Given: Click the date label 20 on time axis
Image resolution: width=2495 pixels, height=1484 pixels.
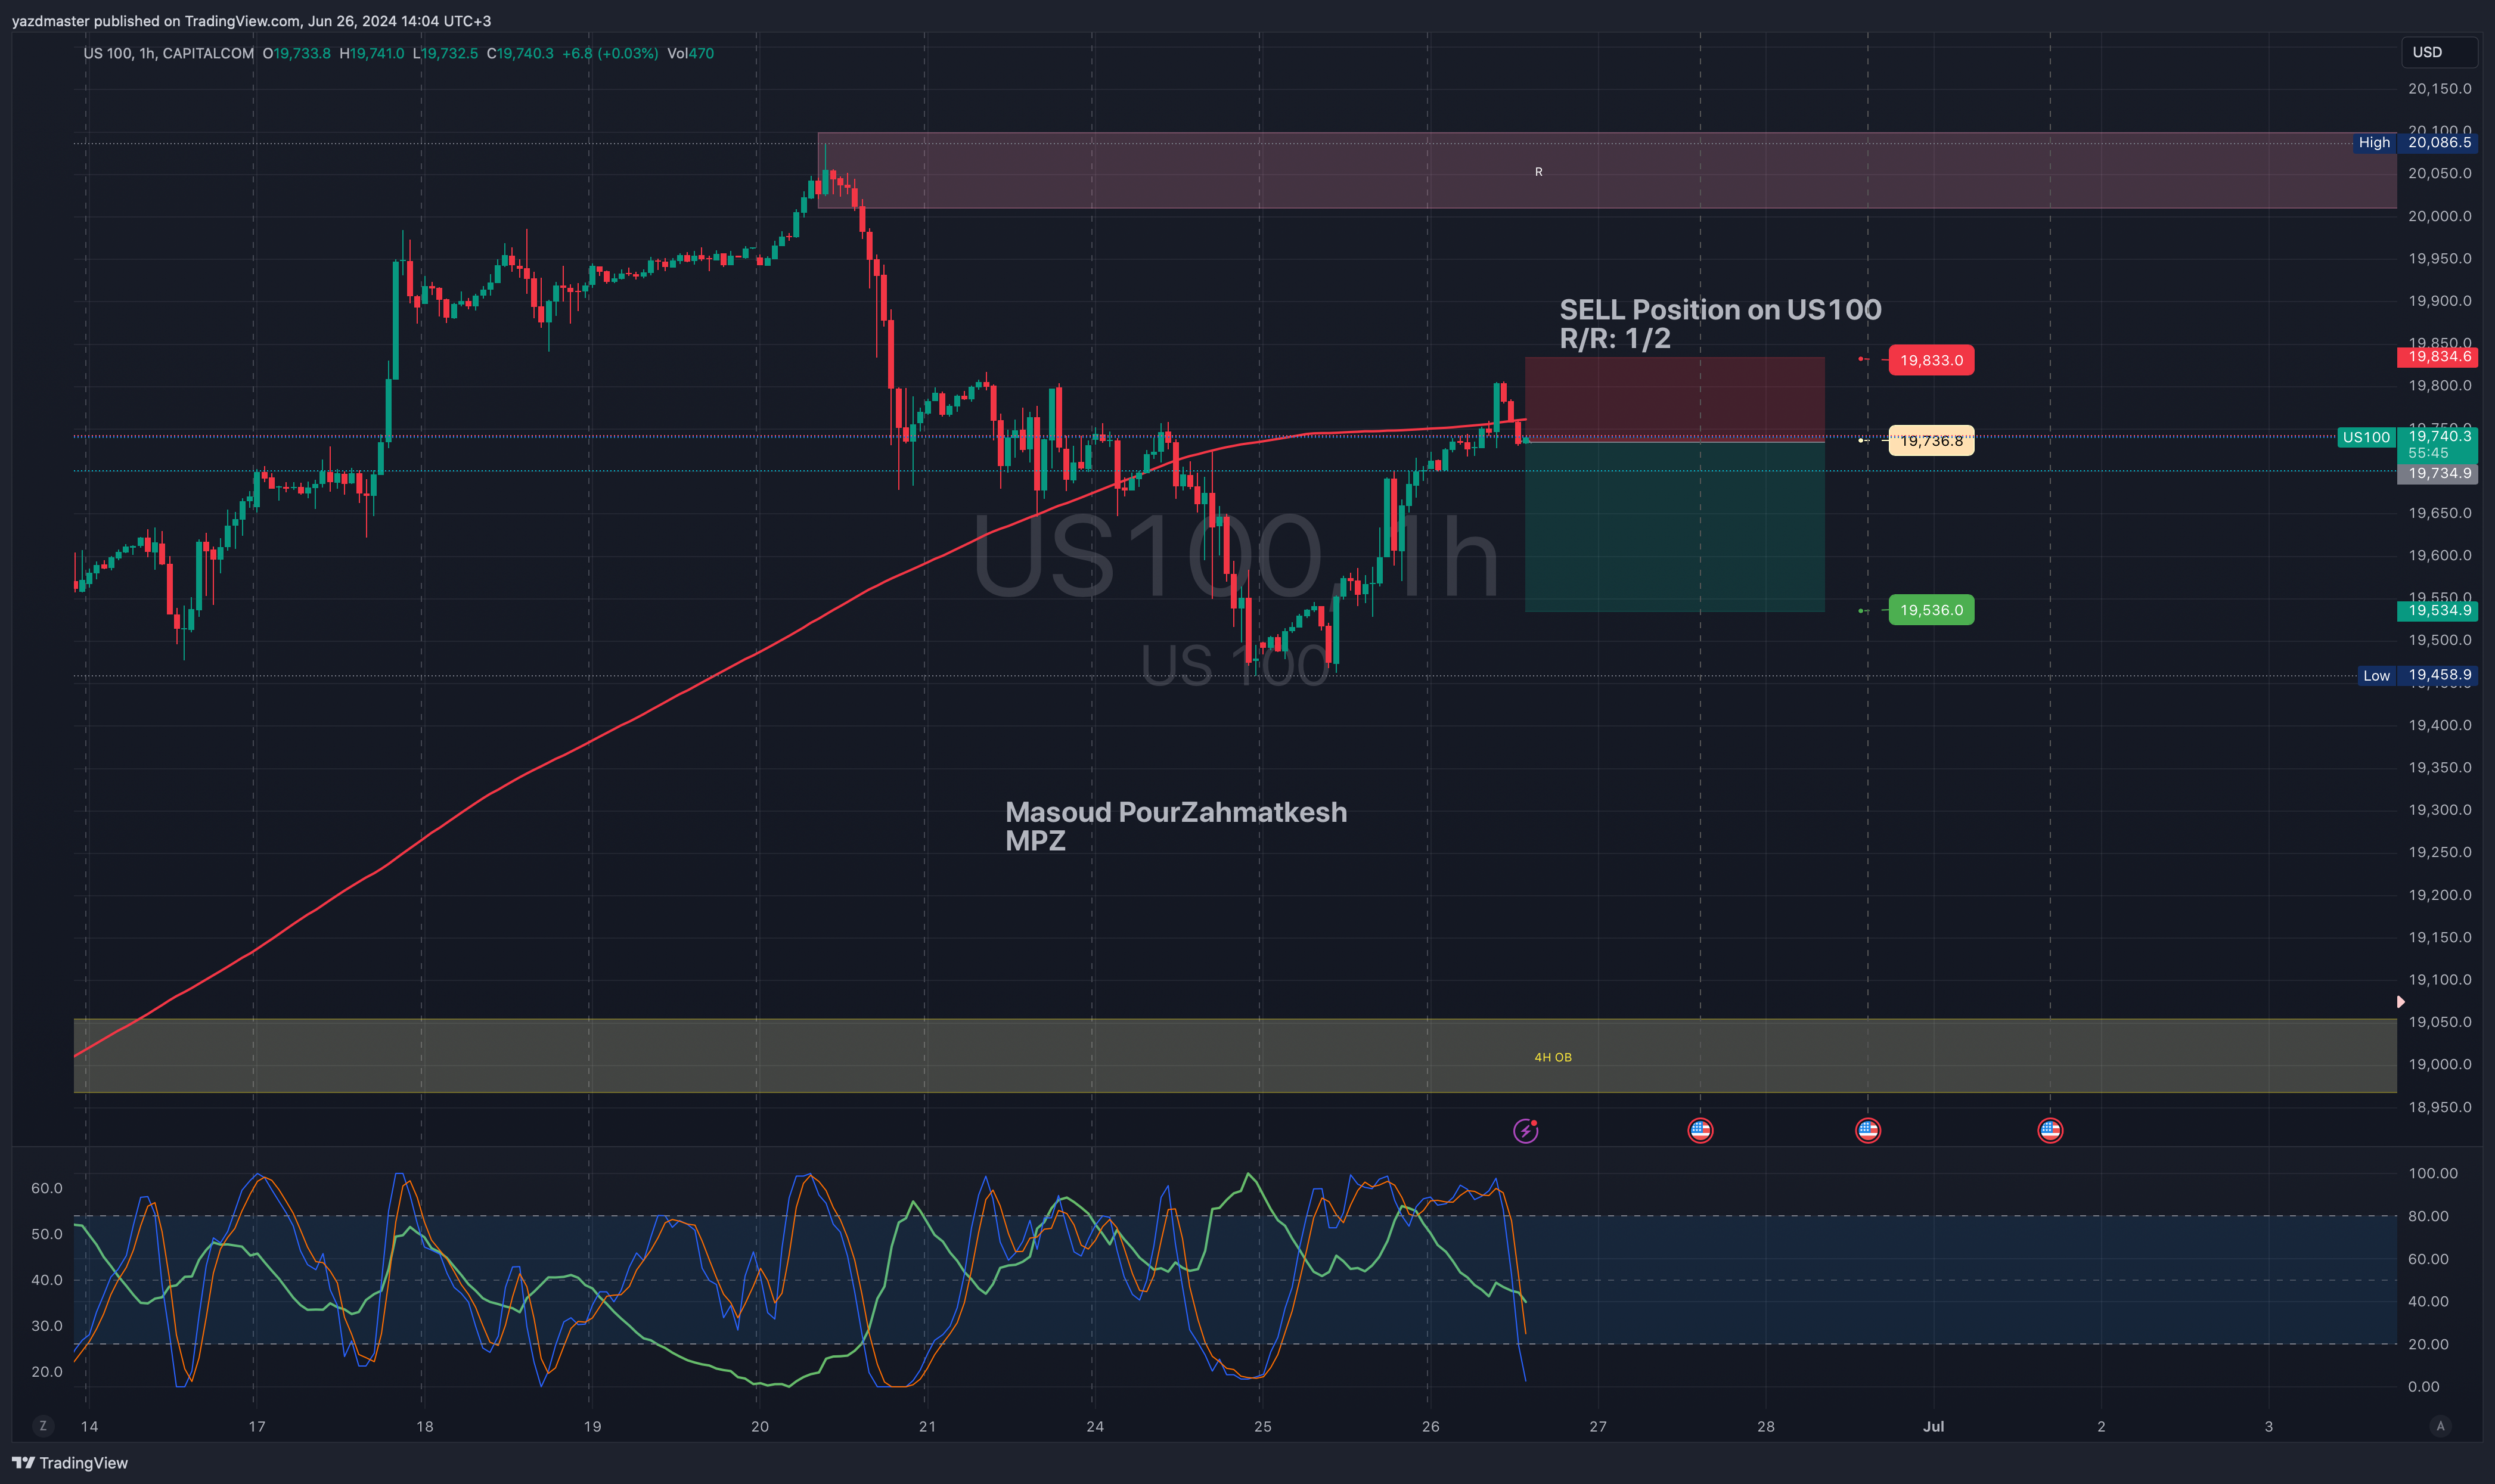Looking at the screenshot, I should 760,1426.
